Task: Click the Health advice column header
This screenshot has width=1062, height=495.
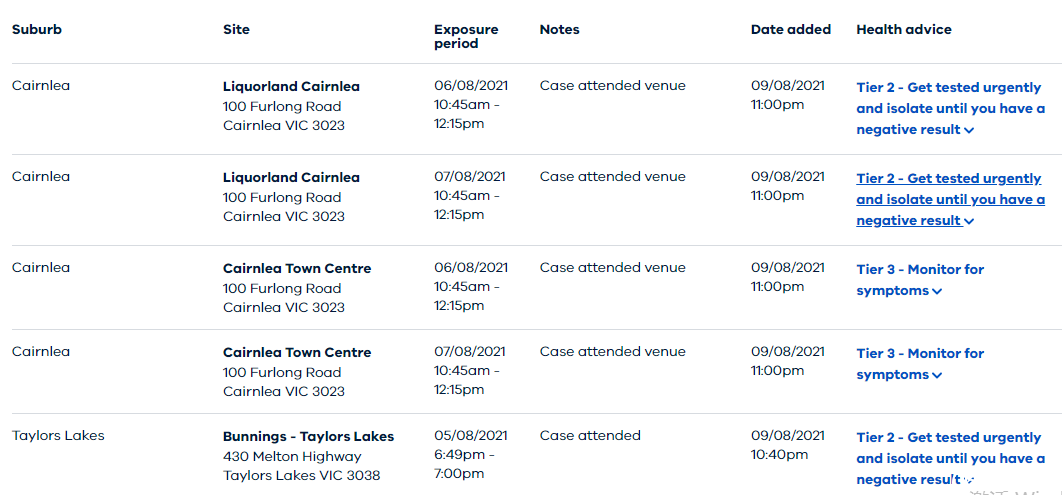Action: pos(904,30)
